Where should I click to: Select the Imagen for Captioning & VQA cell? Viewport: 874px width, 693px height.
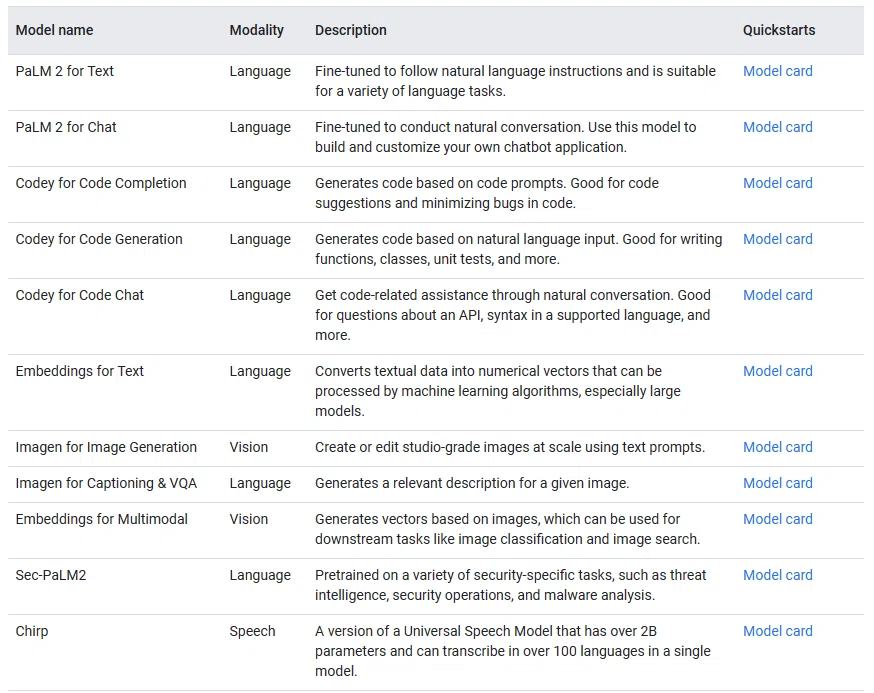coord(106,483)
